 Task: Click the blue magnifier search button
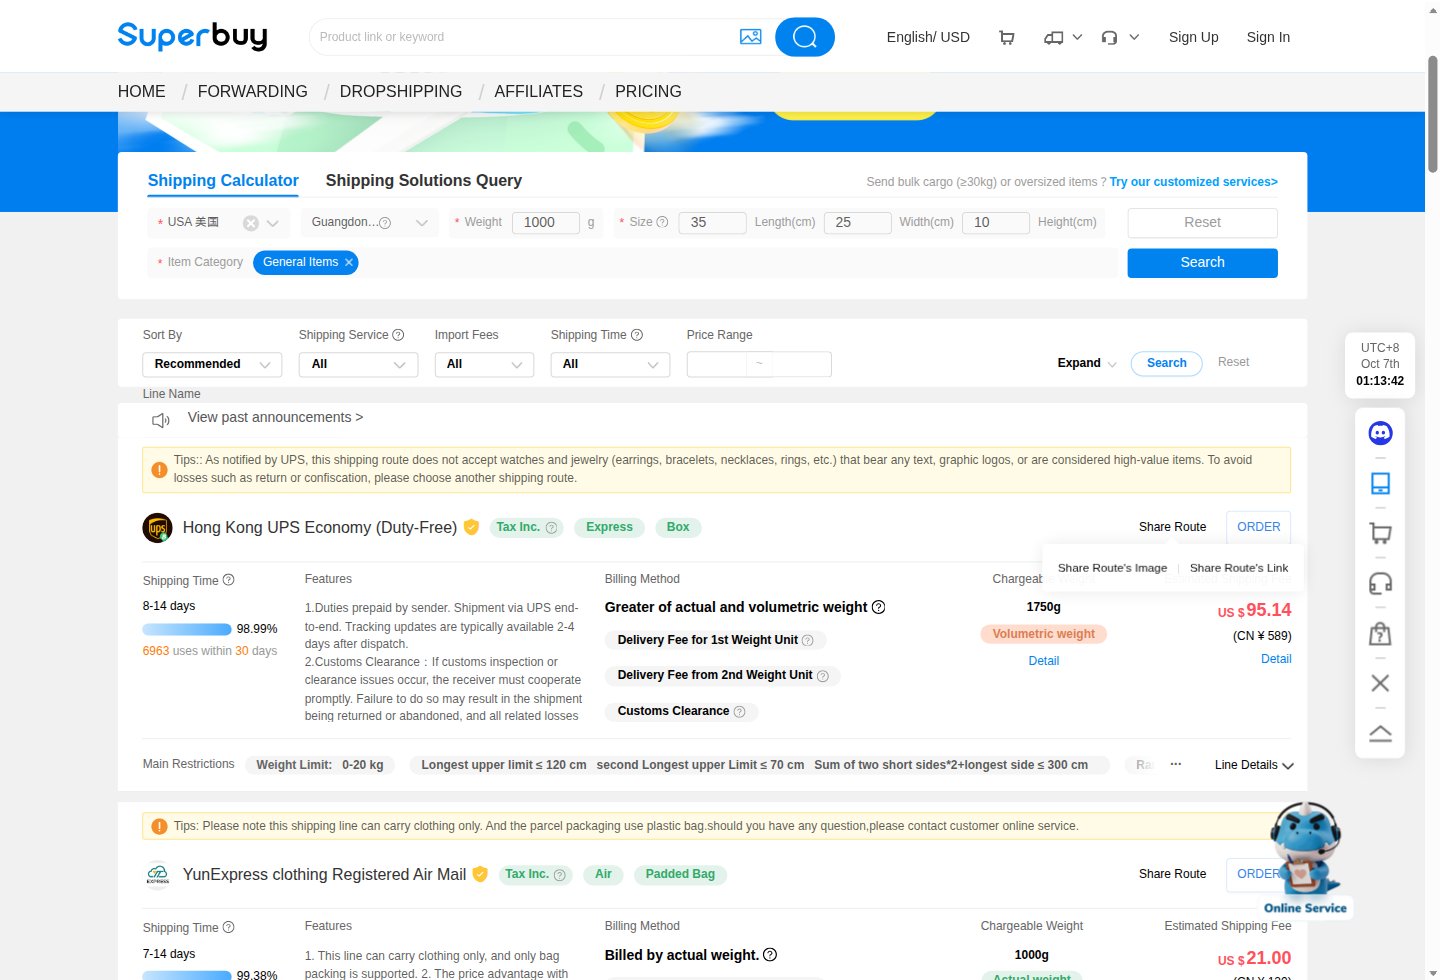(804, 37)
